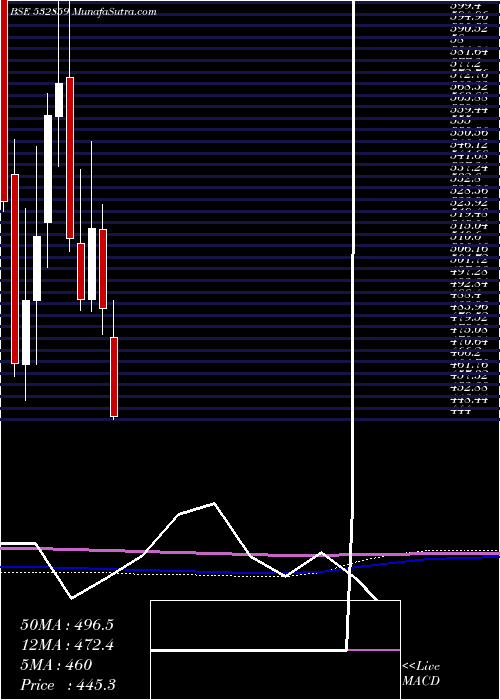Select the '5MA : 460' readout
This screenshot has width=500, height=700.
point(56,665)
